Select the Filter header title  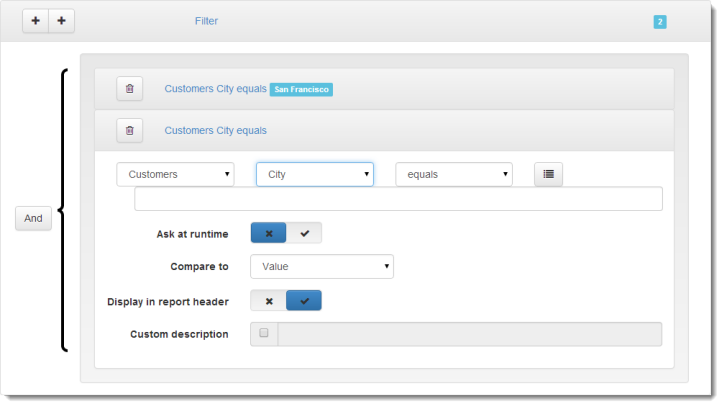[206, 21]
